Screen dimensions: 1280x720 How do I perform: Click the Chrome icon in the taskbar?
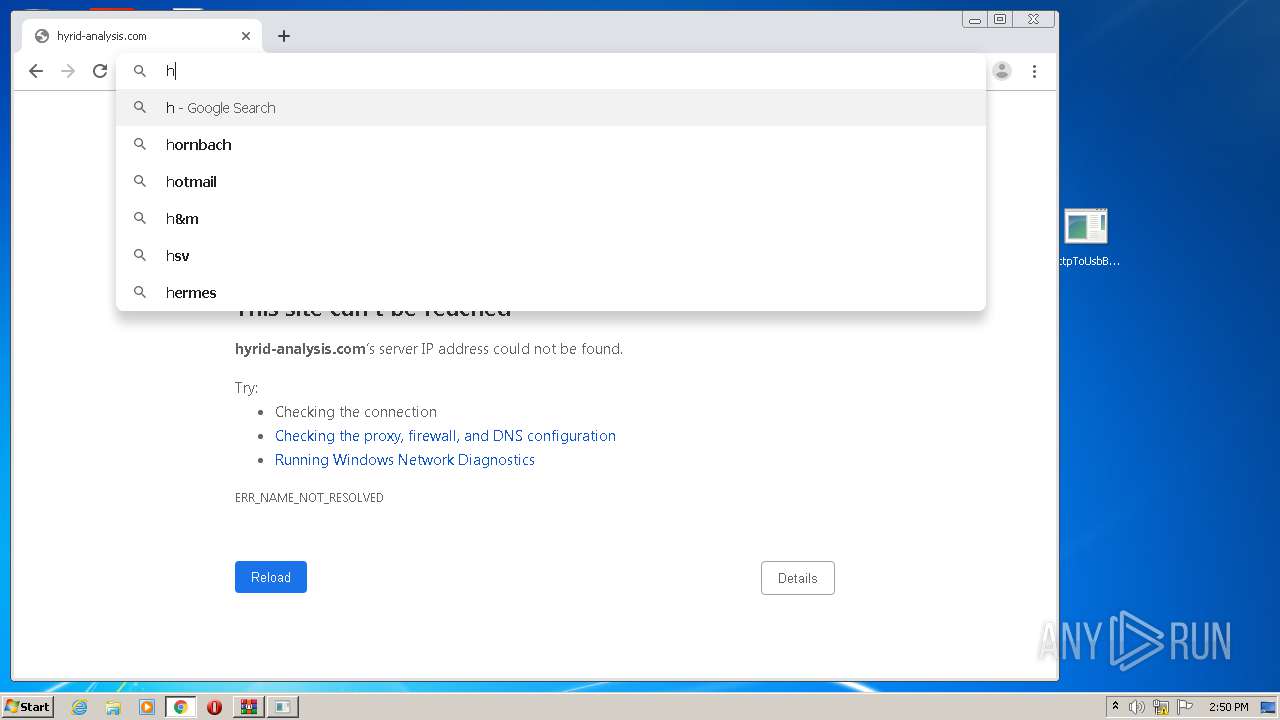pyautogui.click(x=181, y=707)
